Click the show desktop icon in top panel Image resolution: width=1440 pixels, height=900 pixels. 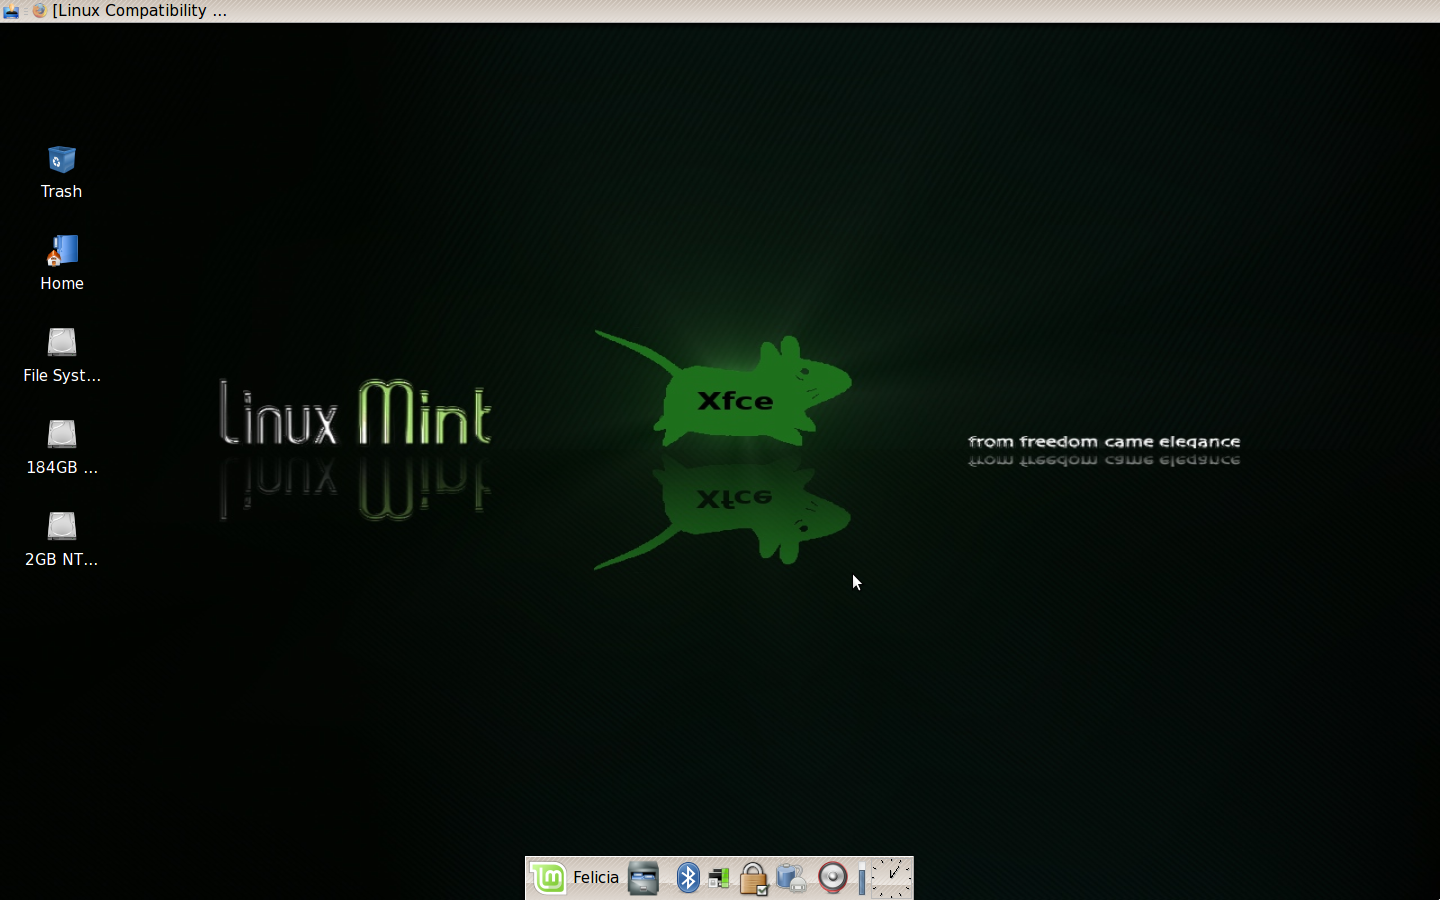tap(11, 11)
